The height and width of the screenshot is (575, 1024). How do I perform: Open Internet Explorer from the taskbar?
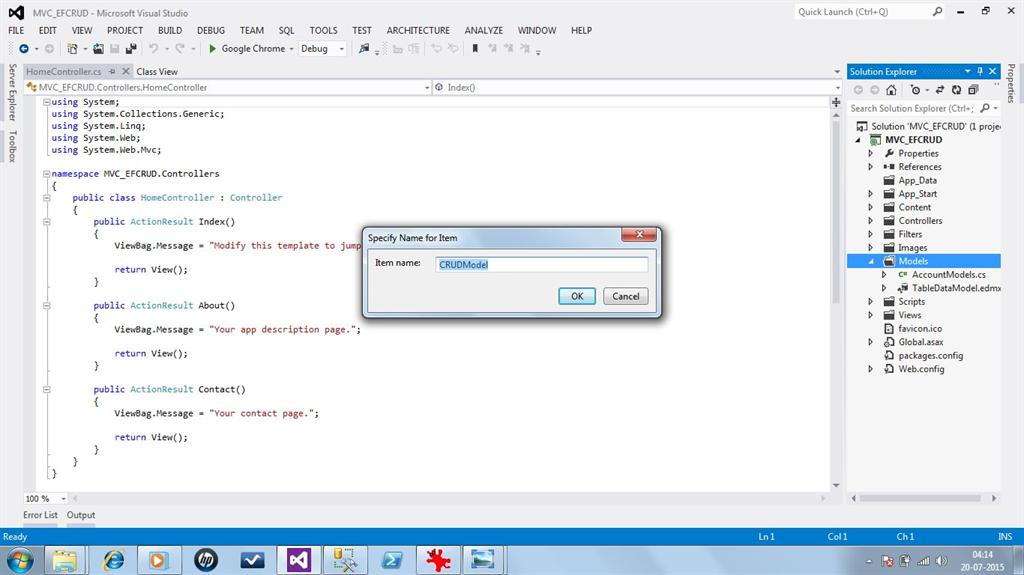click(x=114, y=560)
